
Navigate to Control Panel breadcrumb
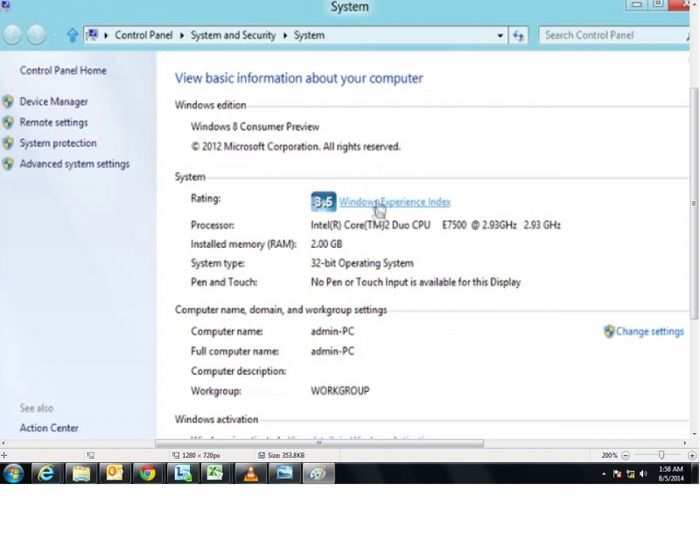tap(144, 35)
